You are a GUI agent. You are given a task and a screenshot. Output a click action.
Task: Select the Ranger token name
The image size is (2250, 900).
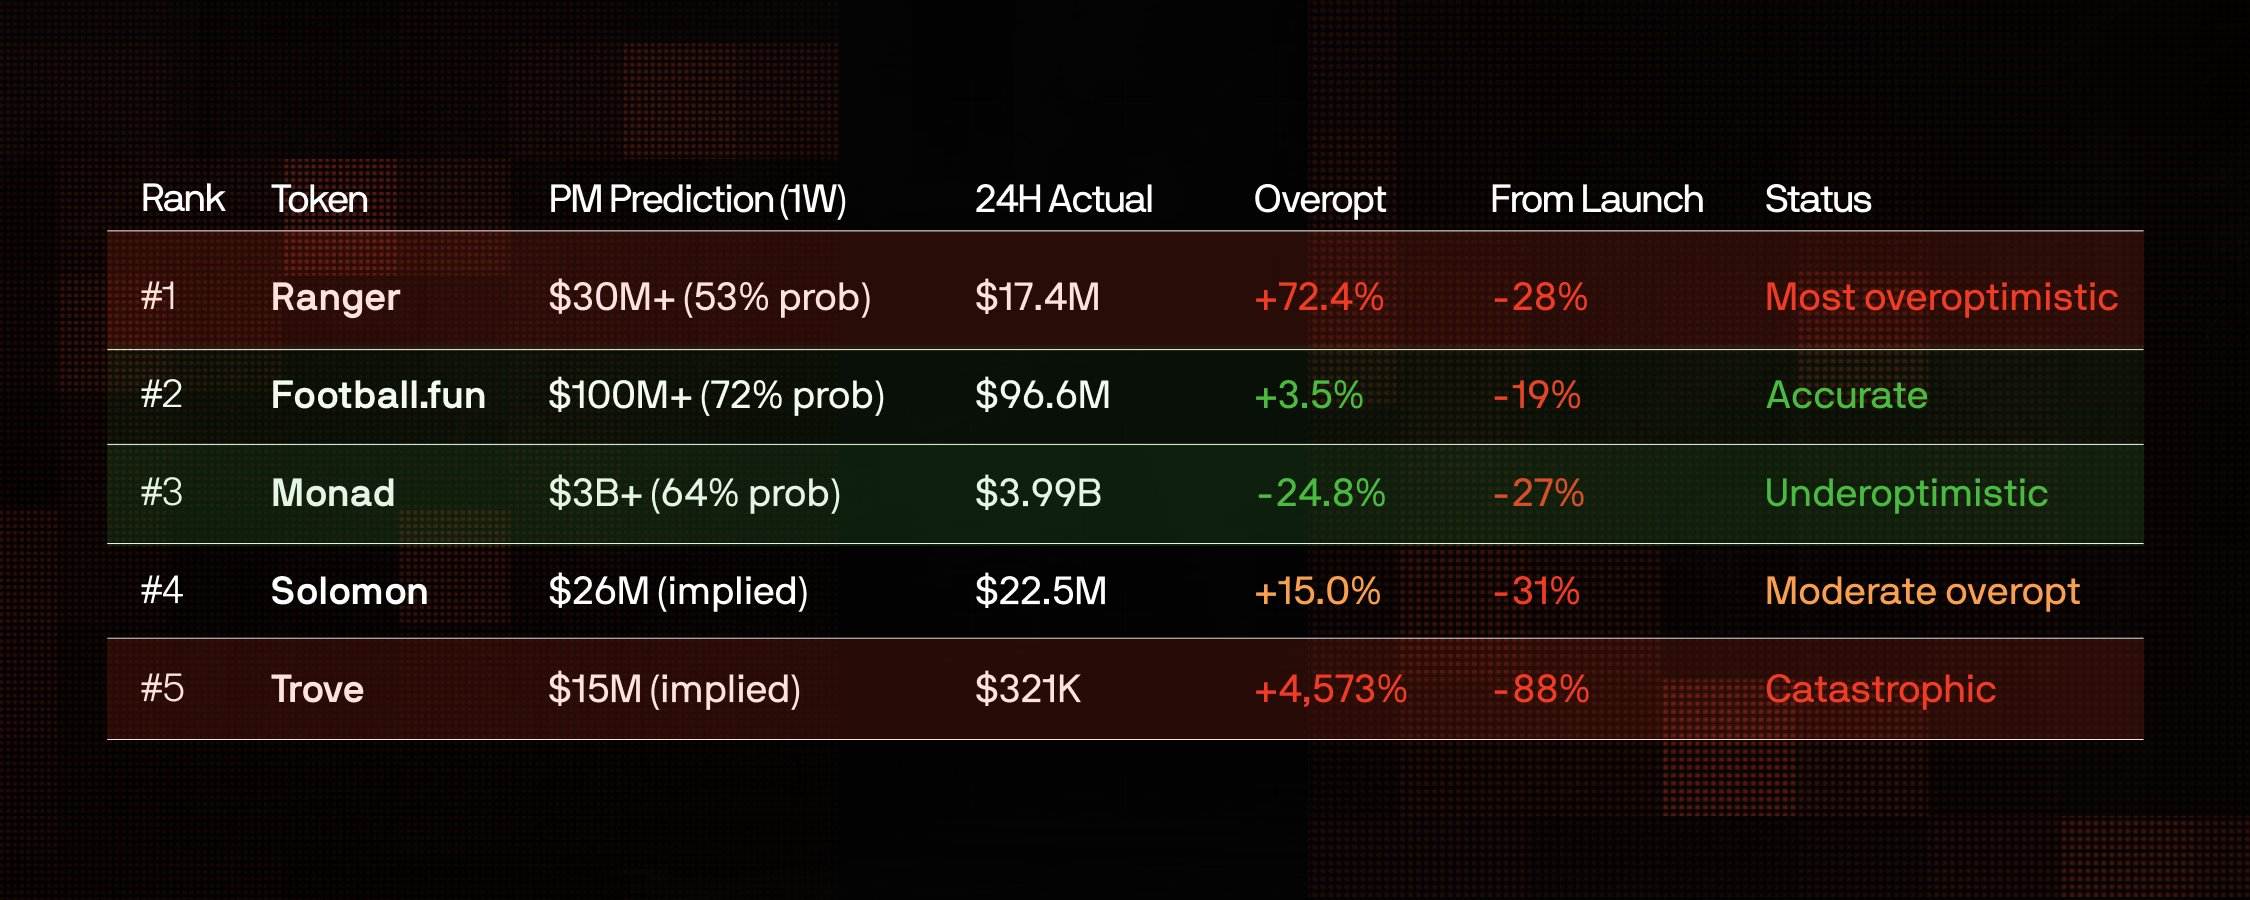point(335,297)
